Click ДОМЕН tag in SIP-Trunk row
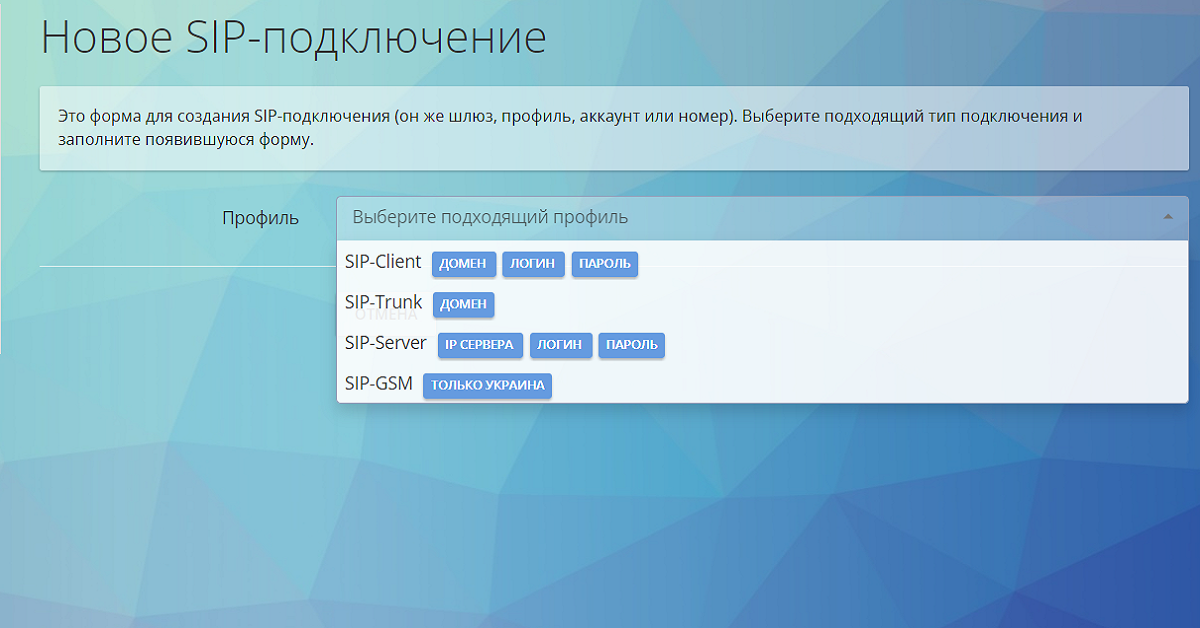The width and height of the screenshot is (1200, 628). (x=464, y=304)
